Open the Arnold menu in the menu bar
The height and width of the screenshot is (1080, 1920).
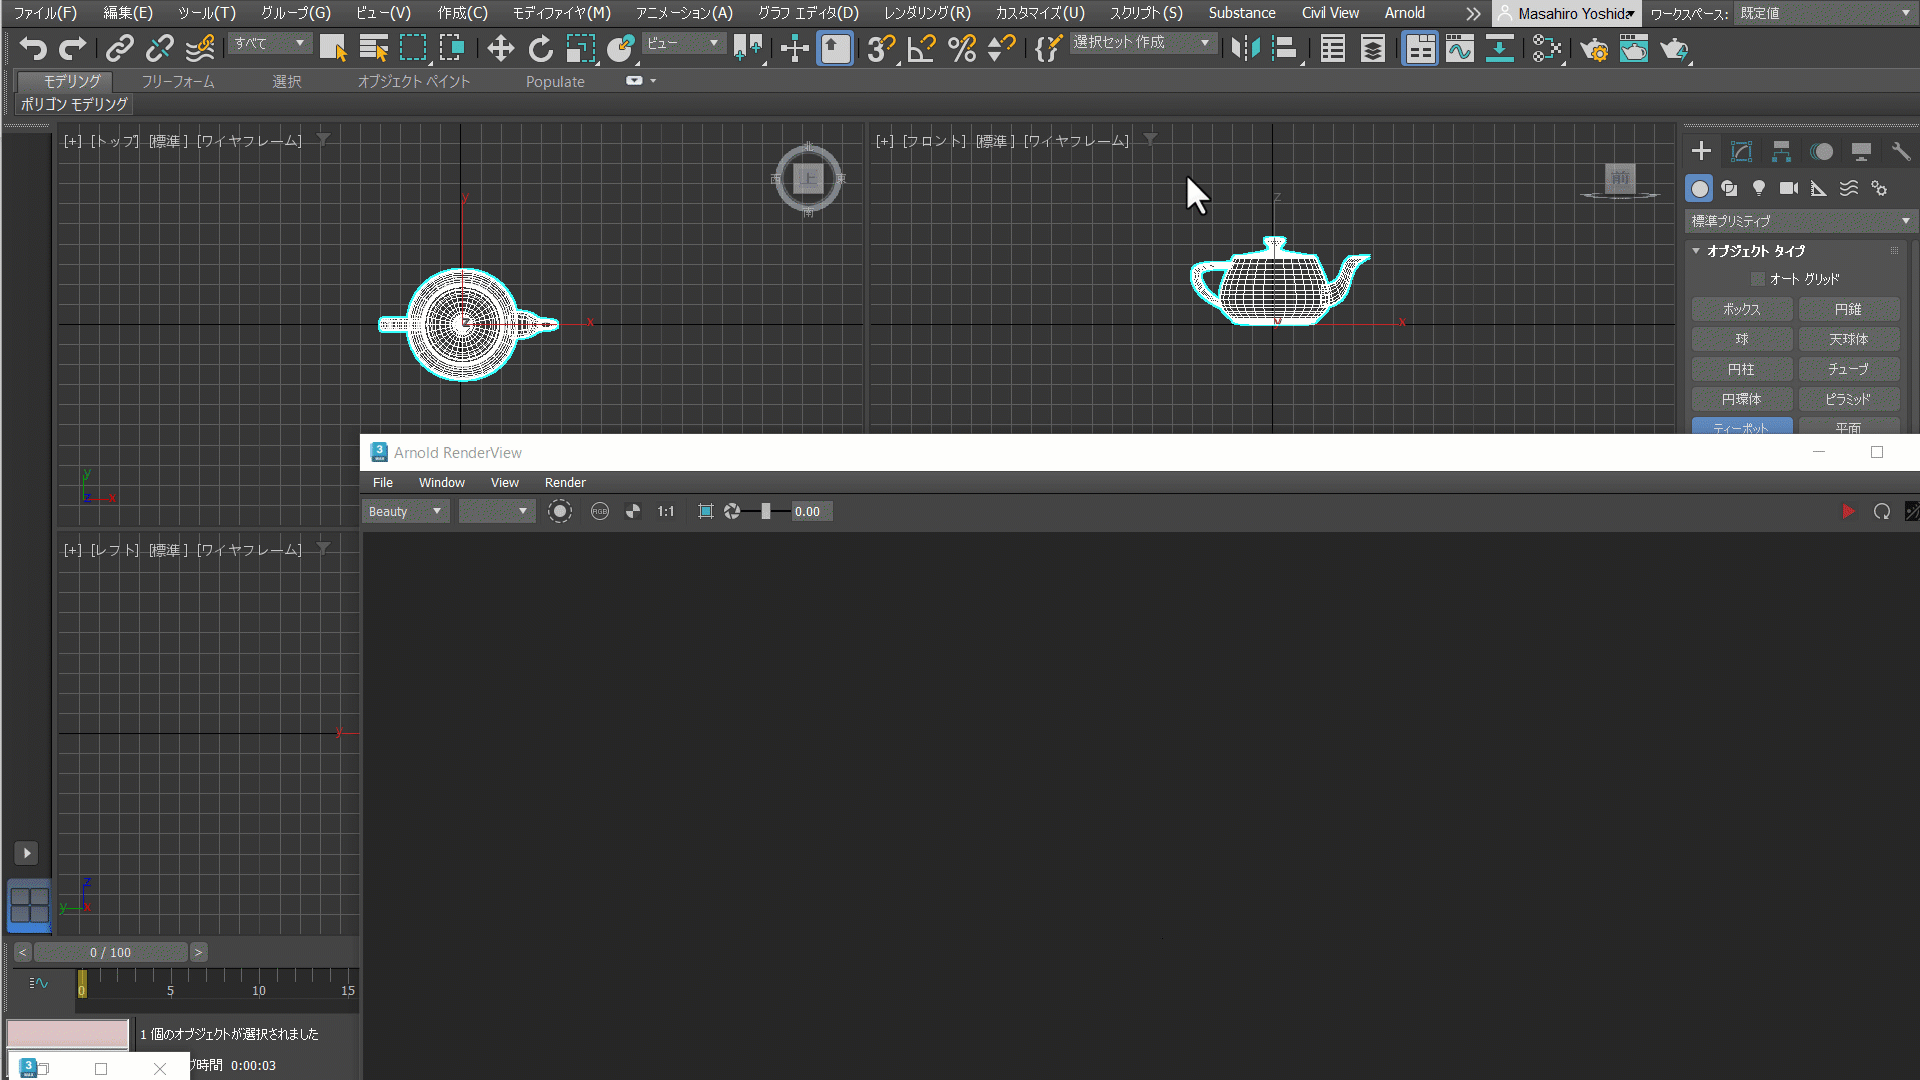tap(1405, 13)
